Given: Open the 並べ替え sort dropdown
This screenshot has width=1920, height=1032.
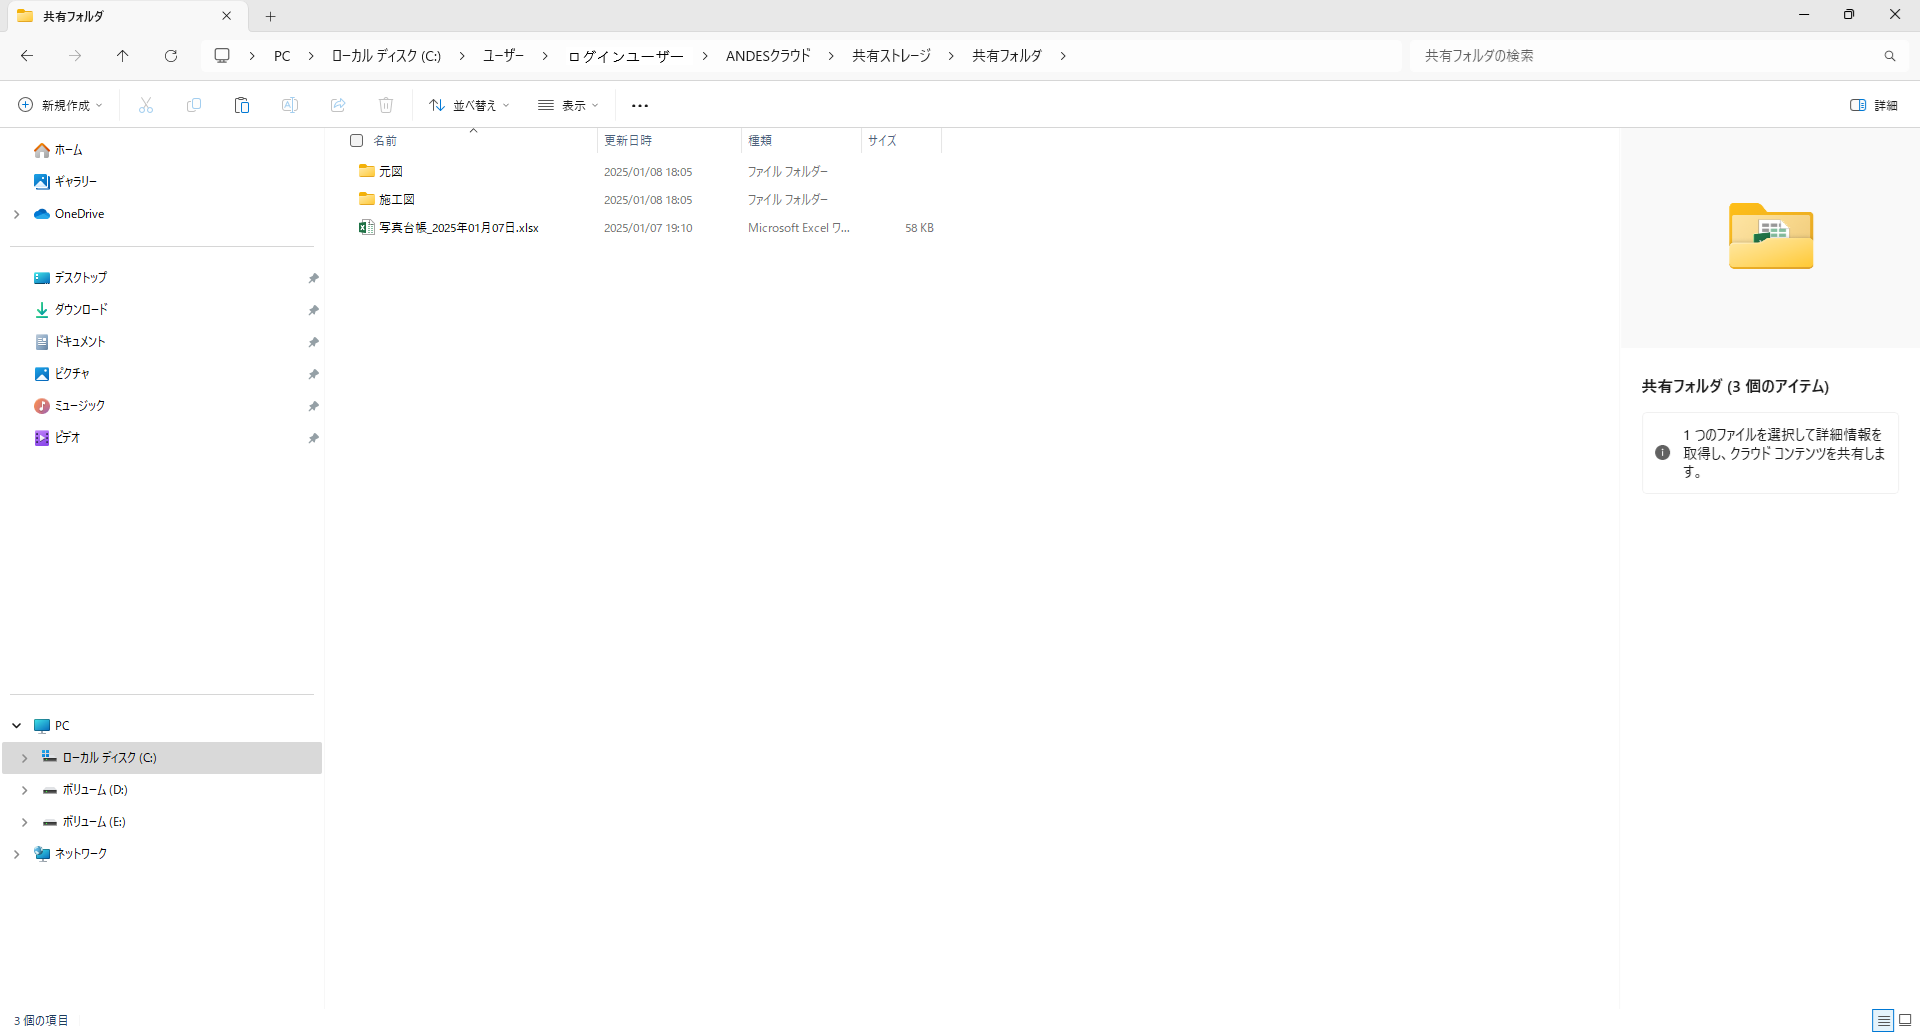Looking at the screenshot, I should tap(469, 105).
